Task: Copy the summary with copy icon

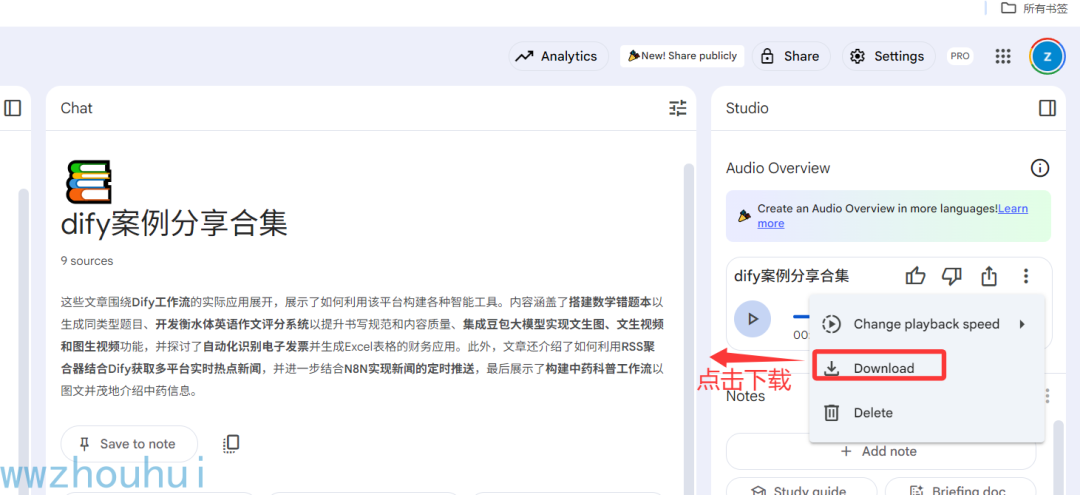Action: click(231, 444)
